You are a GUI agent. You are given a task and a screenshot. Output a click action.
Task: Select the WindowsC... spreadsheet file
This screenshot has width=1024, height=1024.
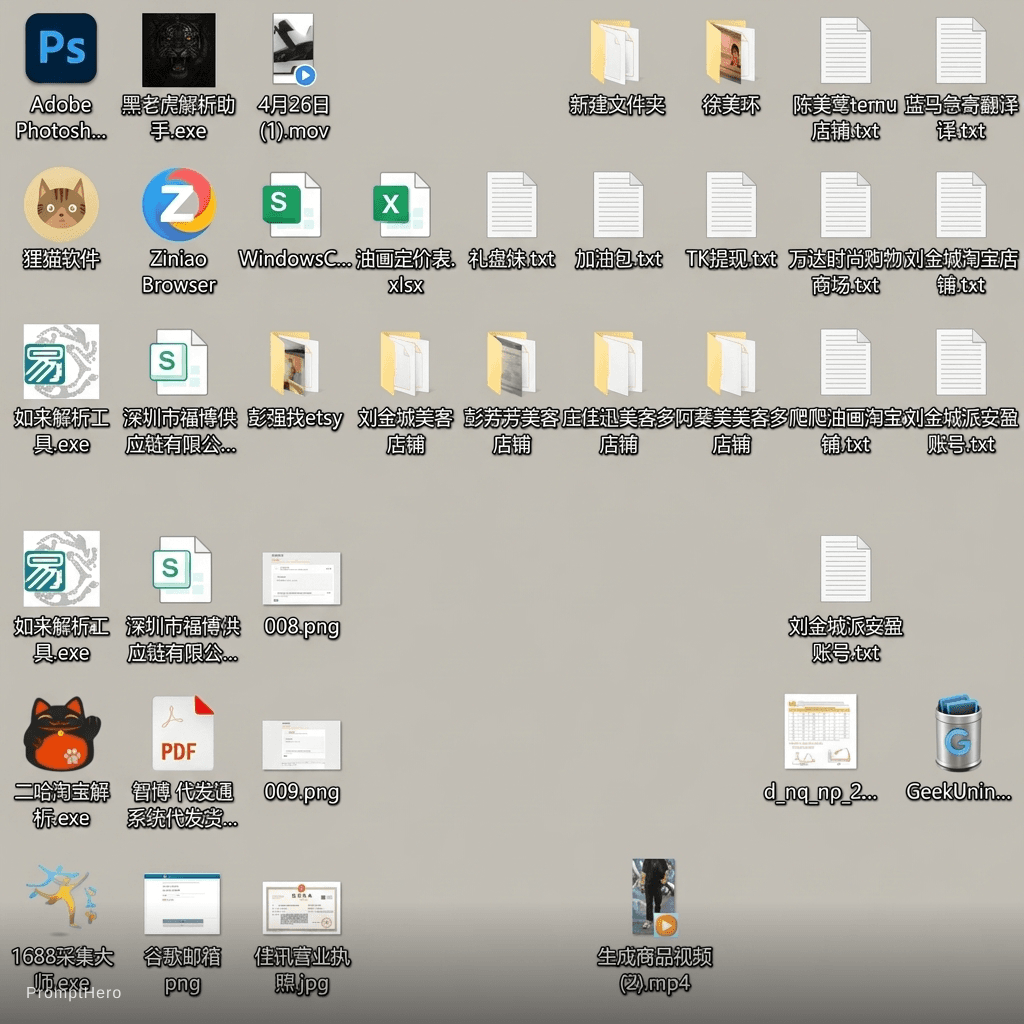pyautogui.click(x=292, y=204)
